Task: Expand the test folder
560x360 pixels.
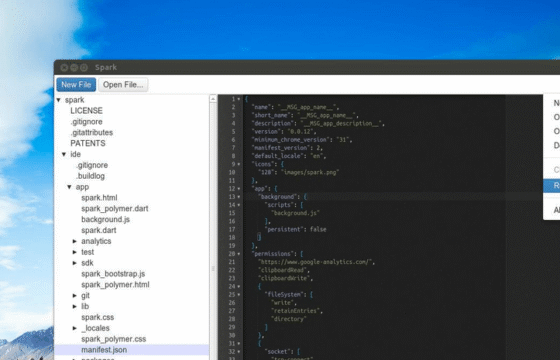Action: click(x=75, y=252)
